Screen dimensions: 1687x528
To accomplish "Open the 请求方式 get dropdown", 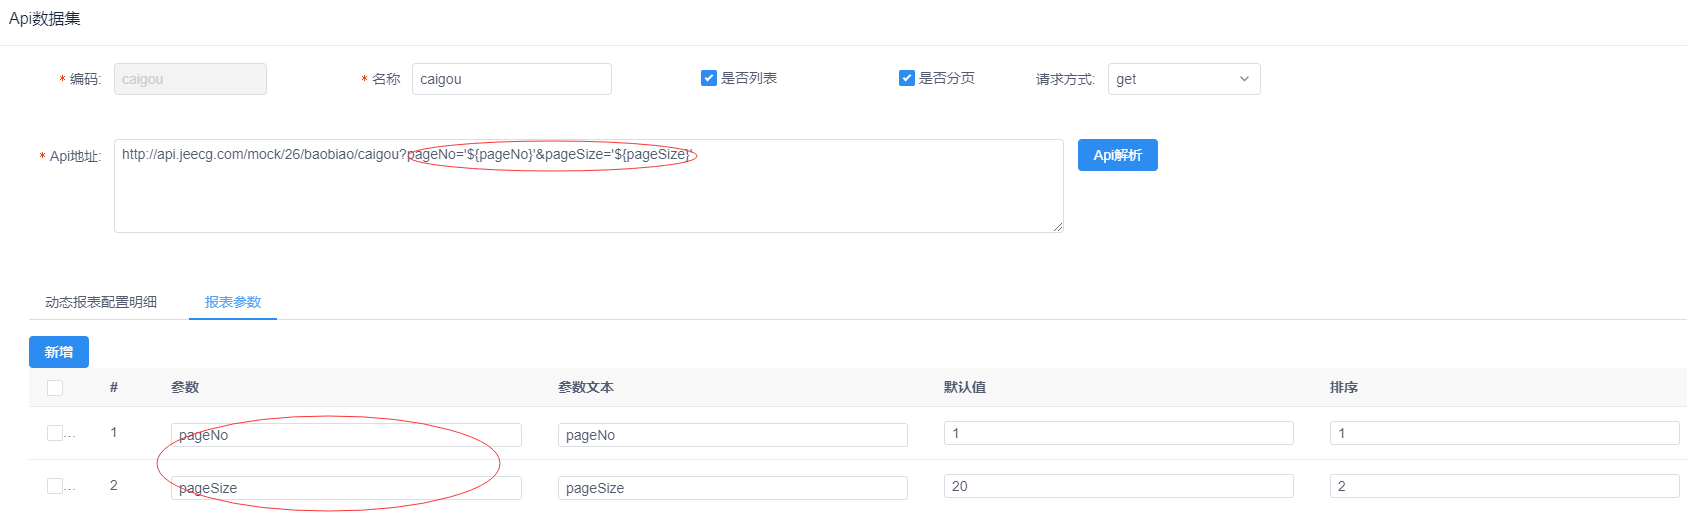I will (x=1184, y=79).
